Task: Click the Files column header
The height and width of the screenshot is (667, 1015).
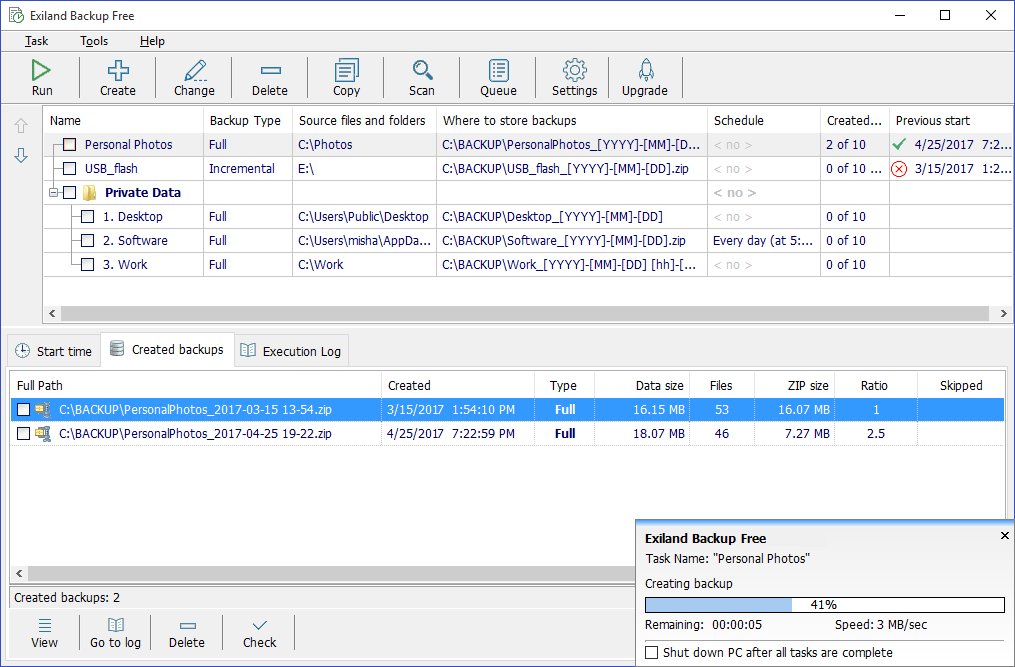Action: click(721, 386)
